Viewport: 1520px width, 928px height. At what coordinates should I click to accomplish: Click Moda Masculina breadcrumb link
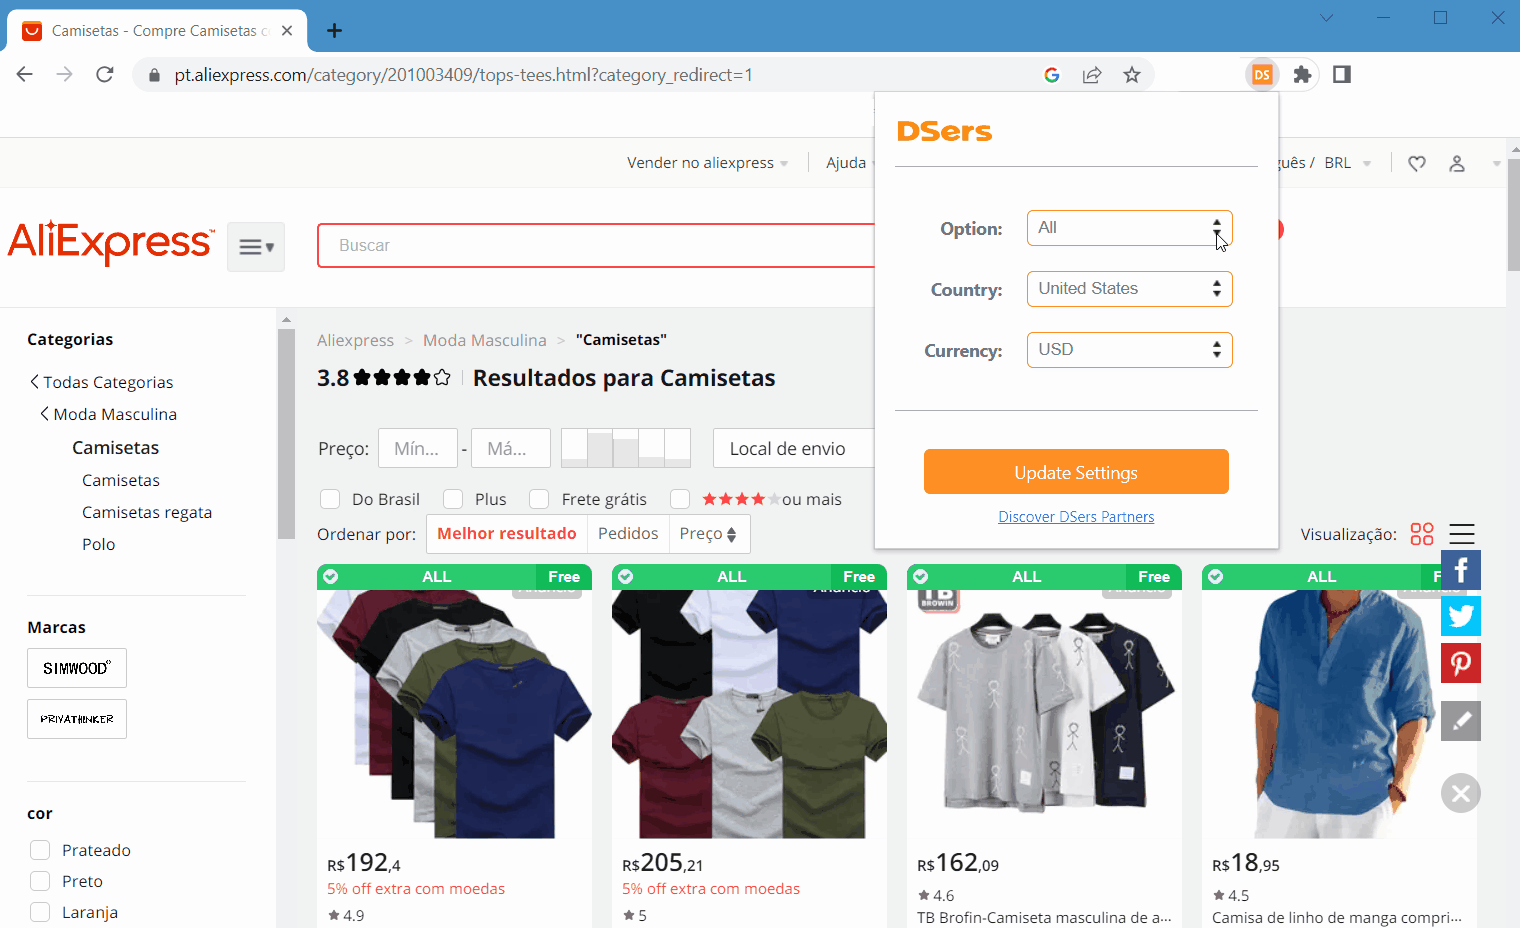tap(485, 340)
